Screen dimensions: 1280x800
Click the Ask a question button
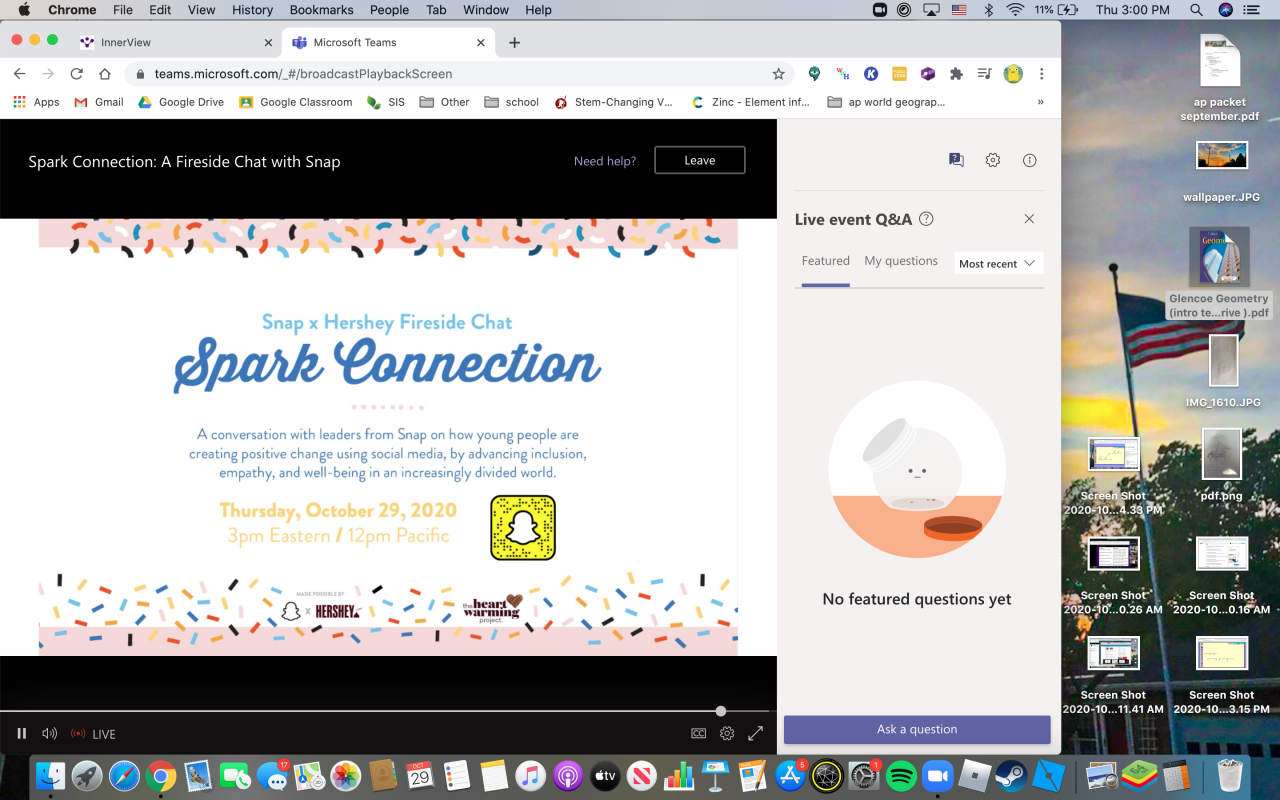coord(917,729)
